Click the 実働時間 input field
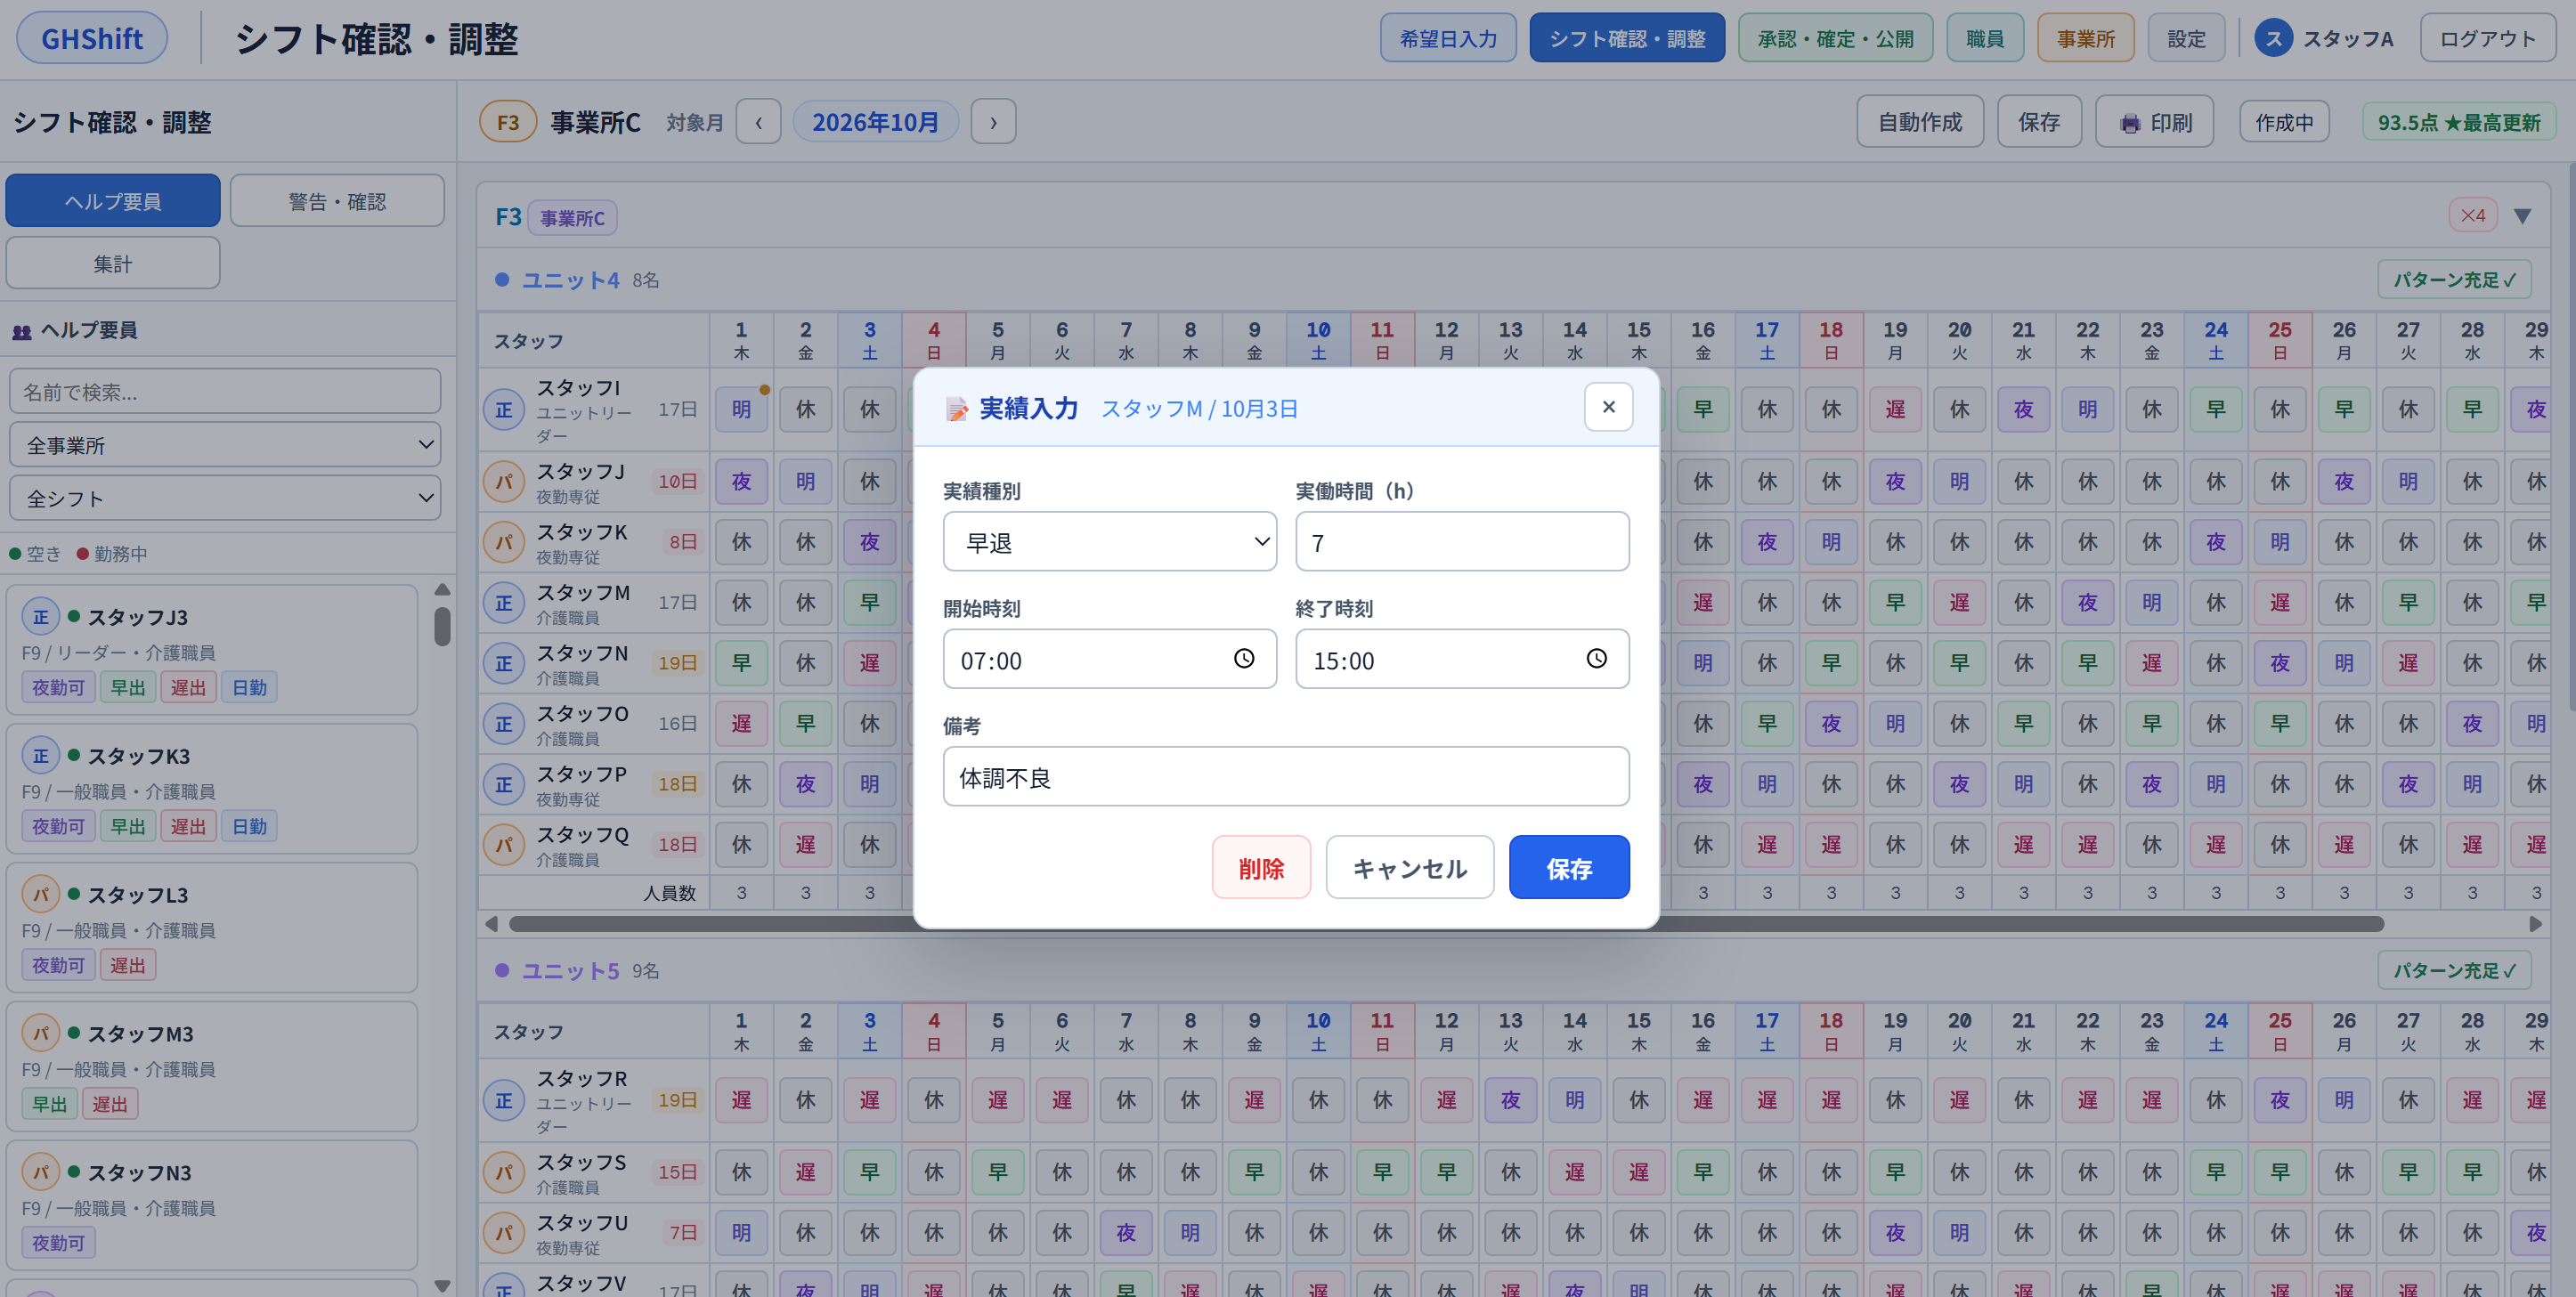 click(x=1462, y=542)
